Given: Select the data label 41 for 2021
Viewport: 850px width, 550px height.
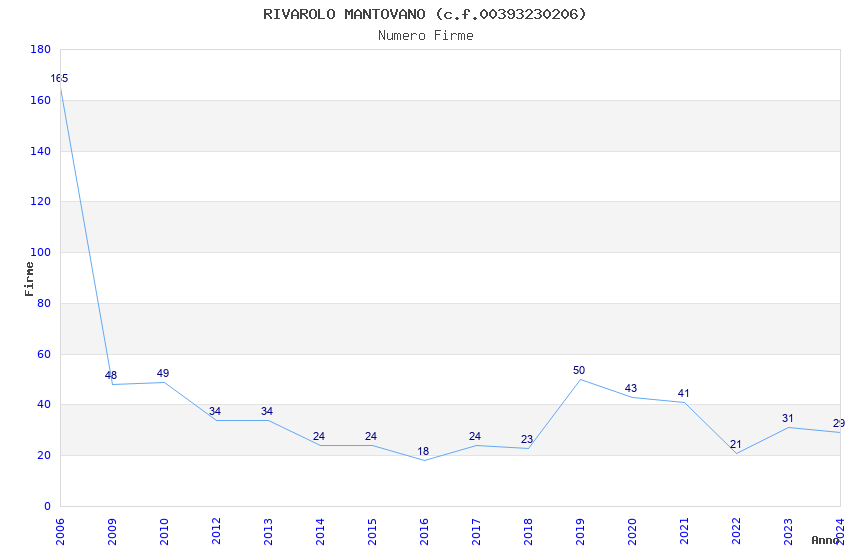Looking at the screenshot, I should (x=683, y=393).
